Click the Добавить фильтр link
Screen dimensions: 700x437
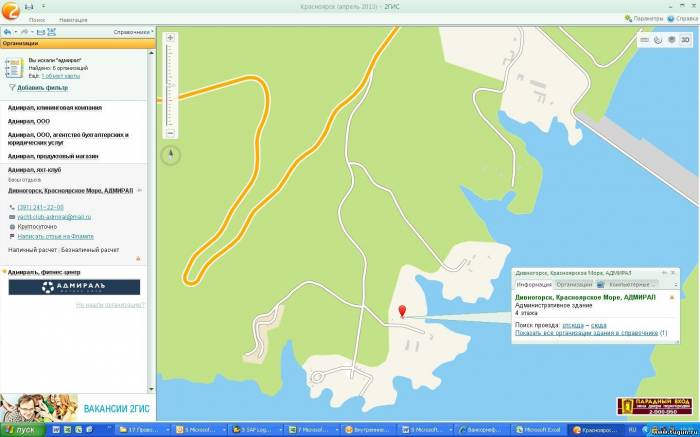click(42, 88)
